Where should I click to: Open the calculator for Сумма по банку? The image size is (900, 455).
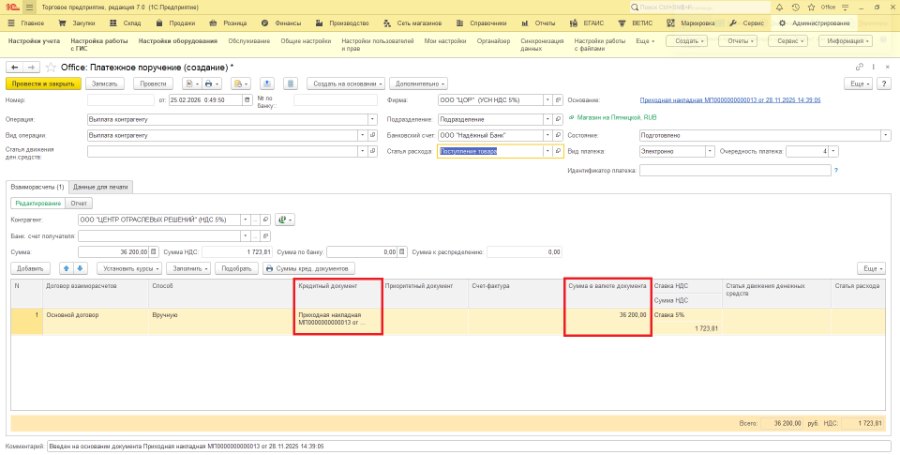pyautogui.click(x=403, y=252)
